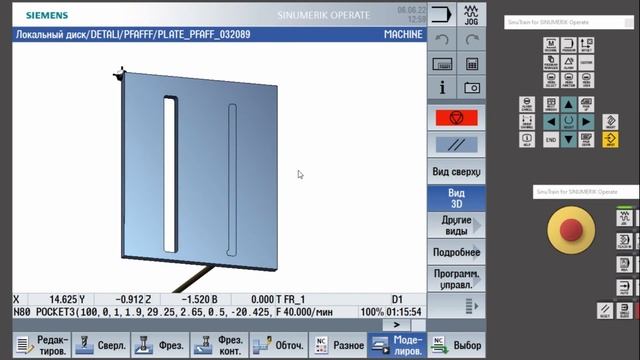Click the program path 'PLATE_PFAFF_032089' header
This screenshot has height=360, width=640.
[204, 34]
